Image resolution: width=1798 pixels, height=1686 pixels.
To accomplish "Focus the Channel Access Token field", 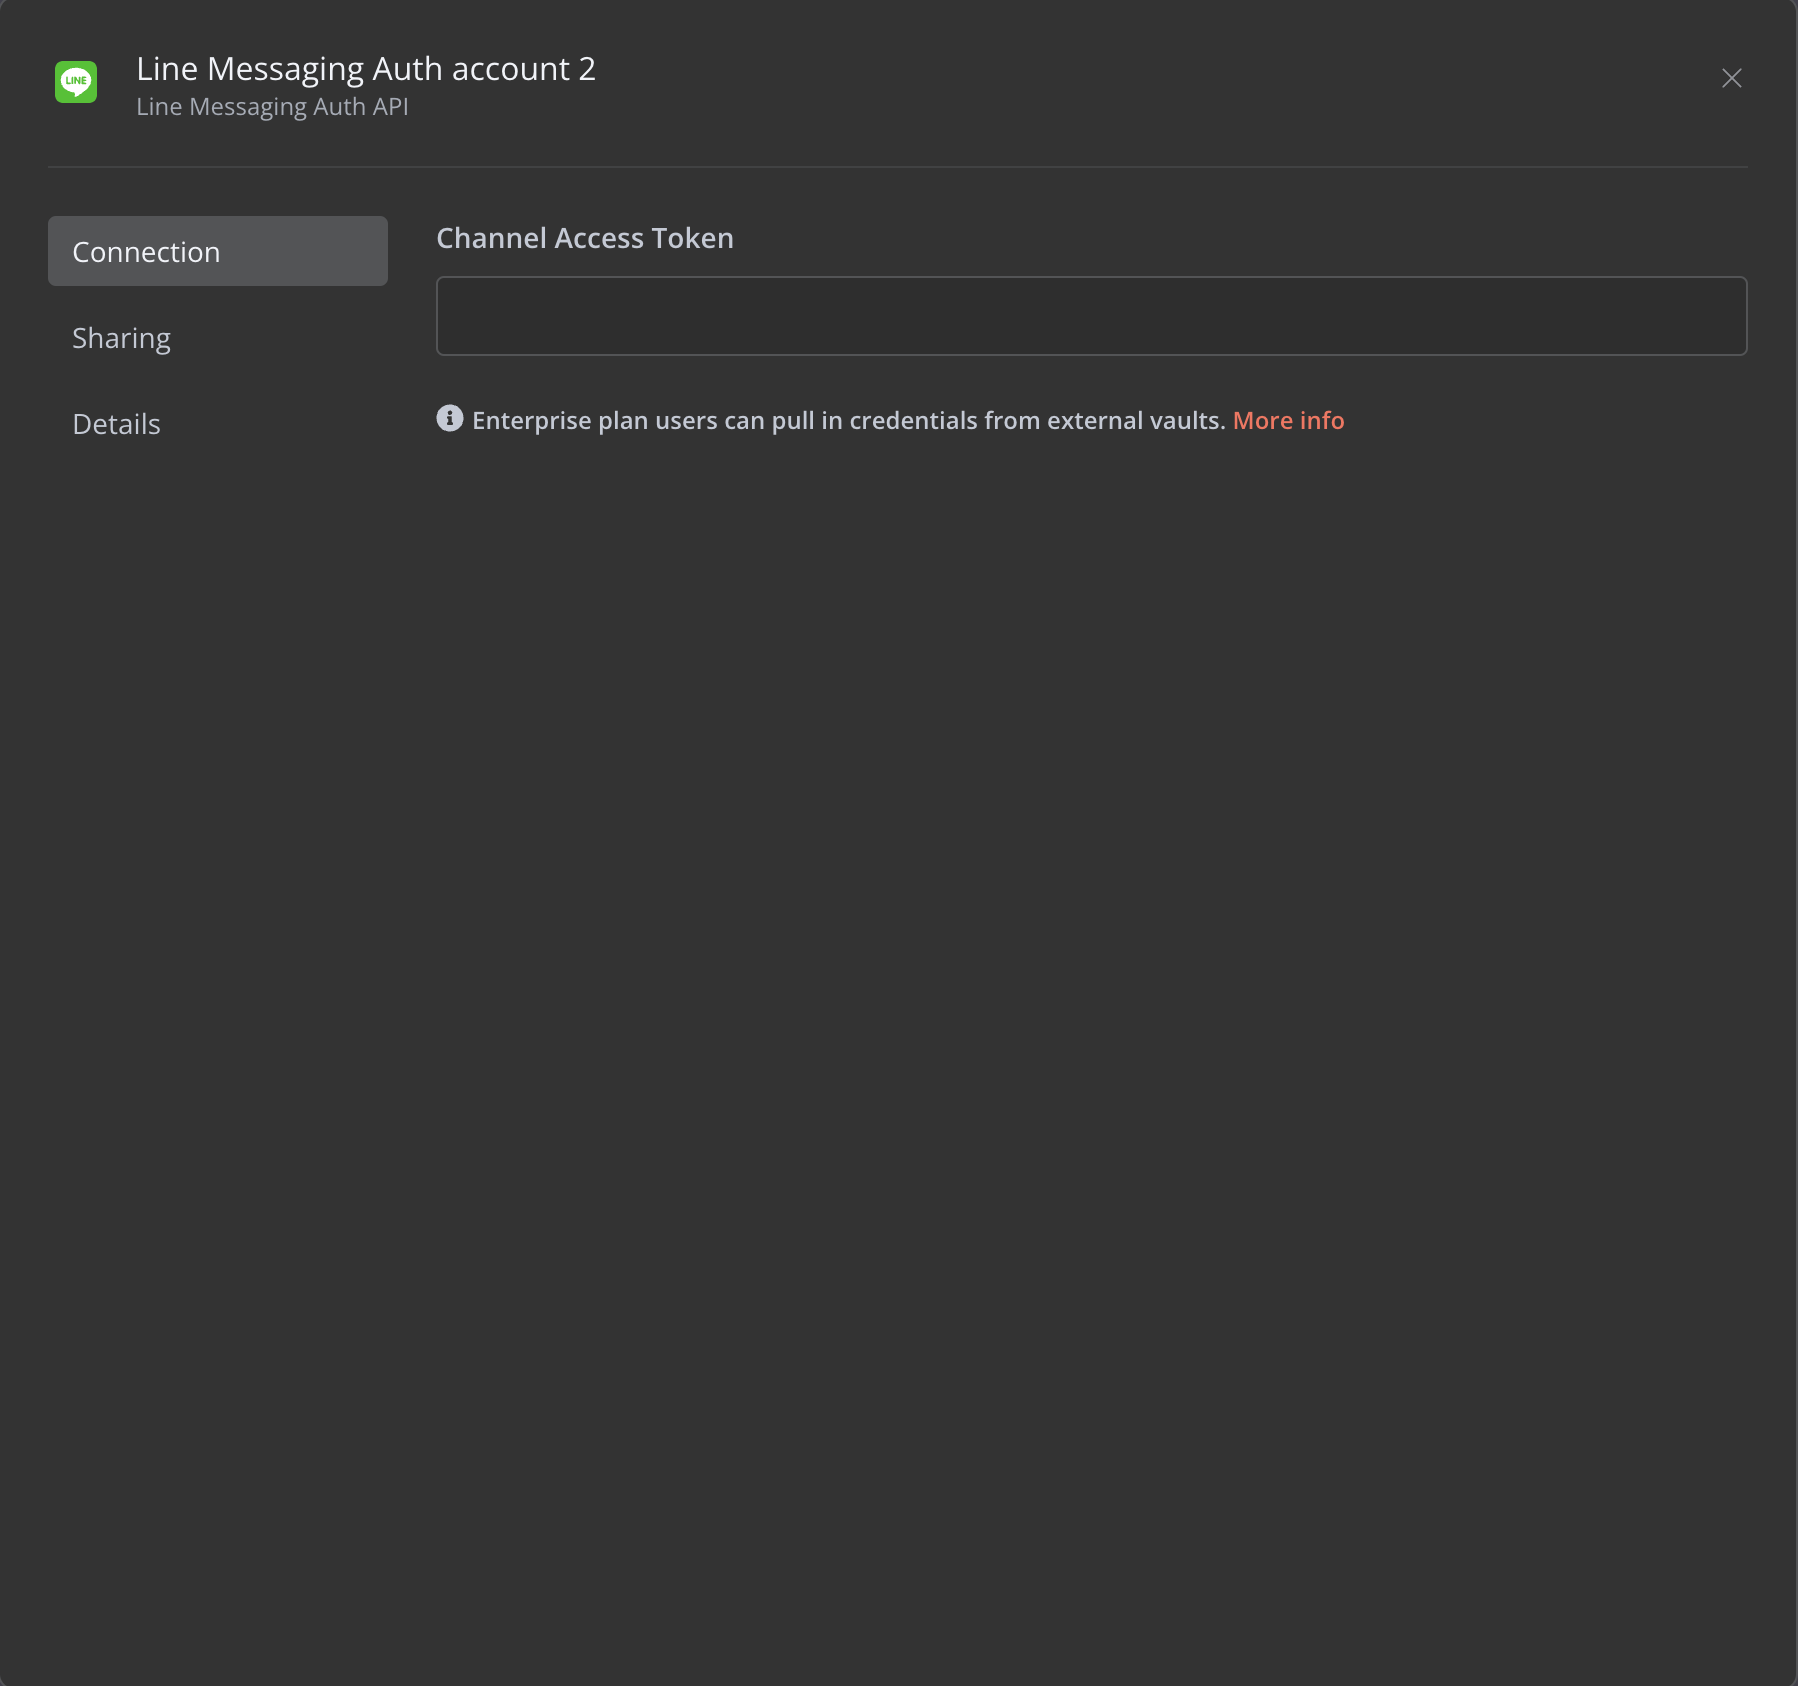I will click(x=1092, y=316).
